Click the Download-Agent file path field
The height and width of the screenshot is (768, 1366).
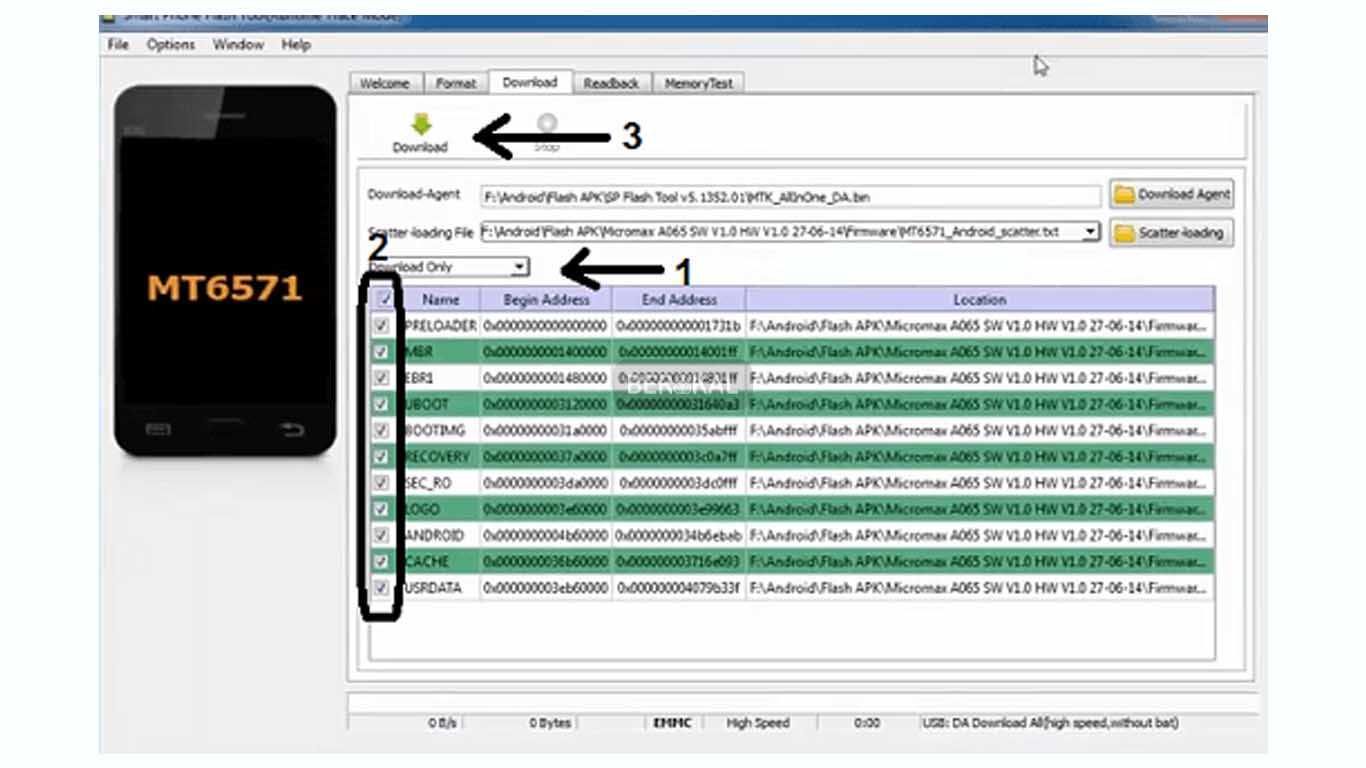click(x=790, y=197)
